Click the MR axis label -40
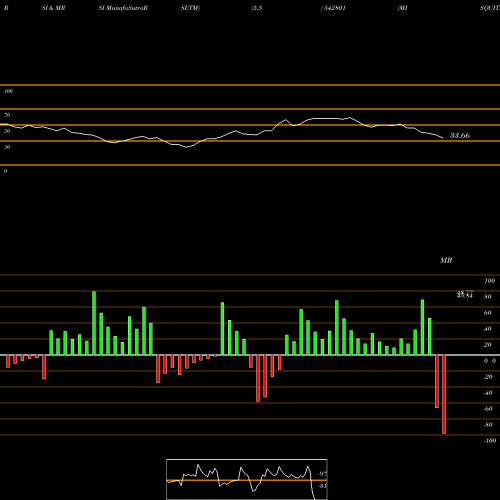The width and height of the screenshot is (500, 500). pos(488,393)
